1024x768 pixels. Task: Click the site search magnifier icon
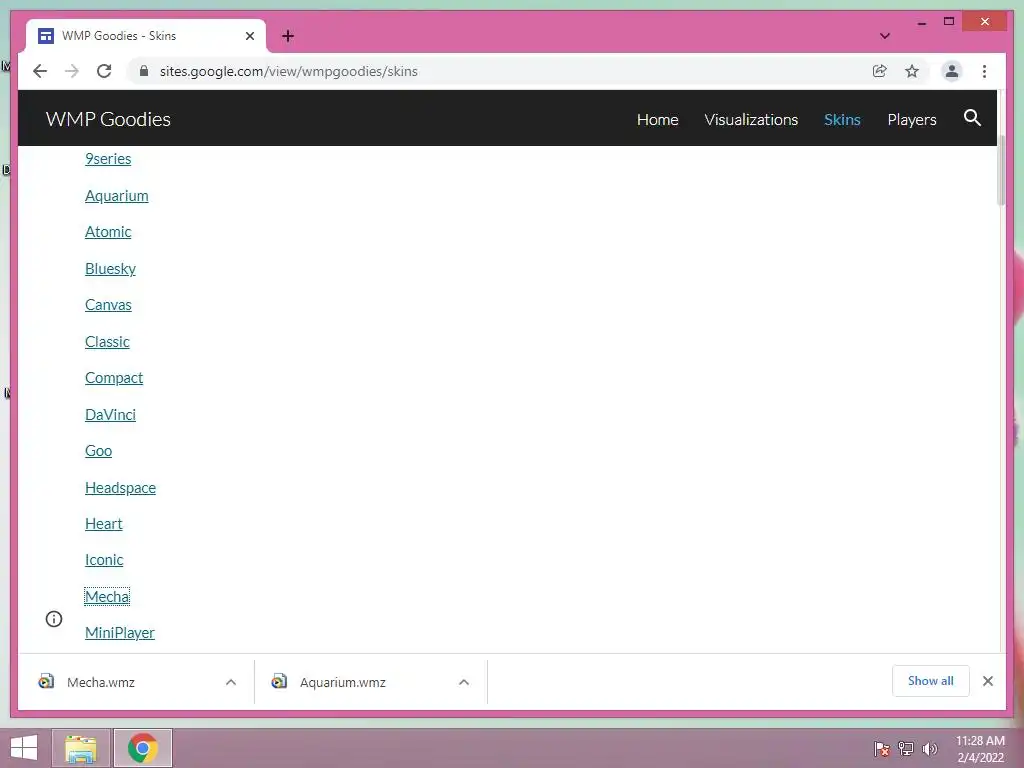pyautogui.click(x=972, y=118)
